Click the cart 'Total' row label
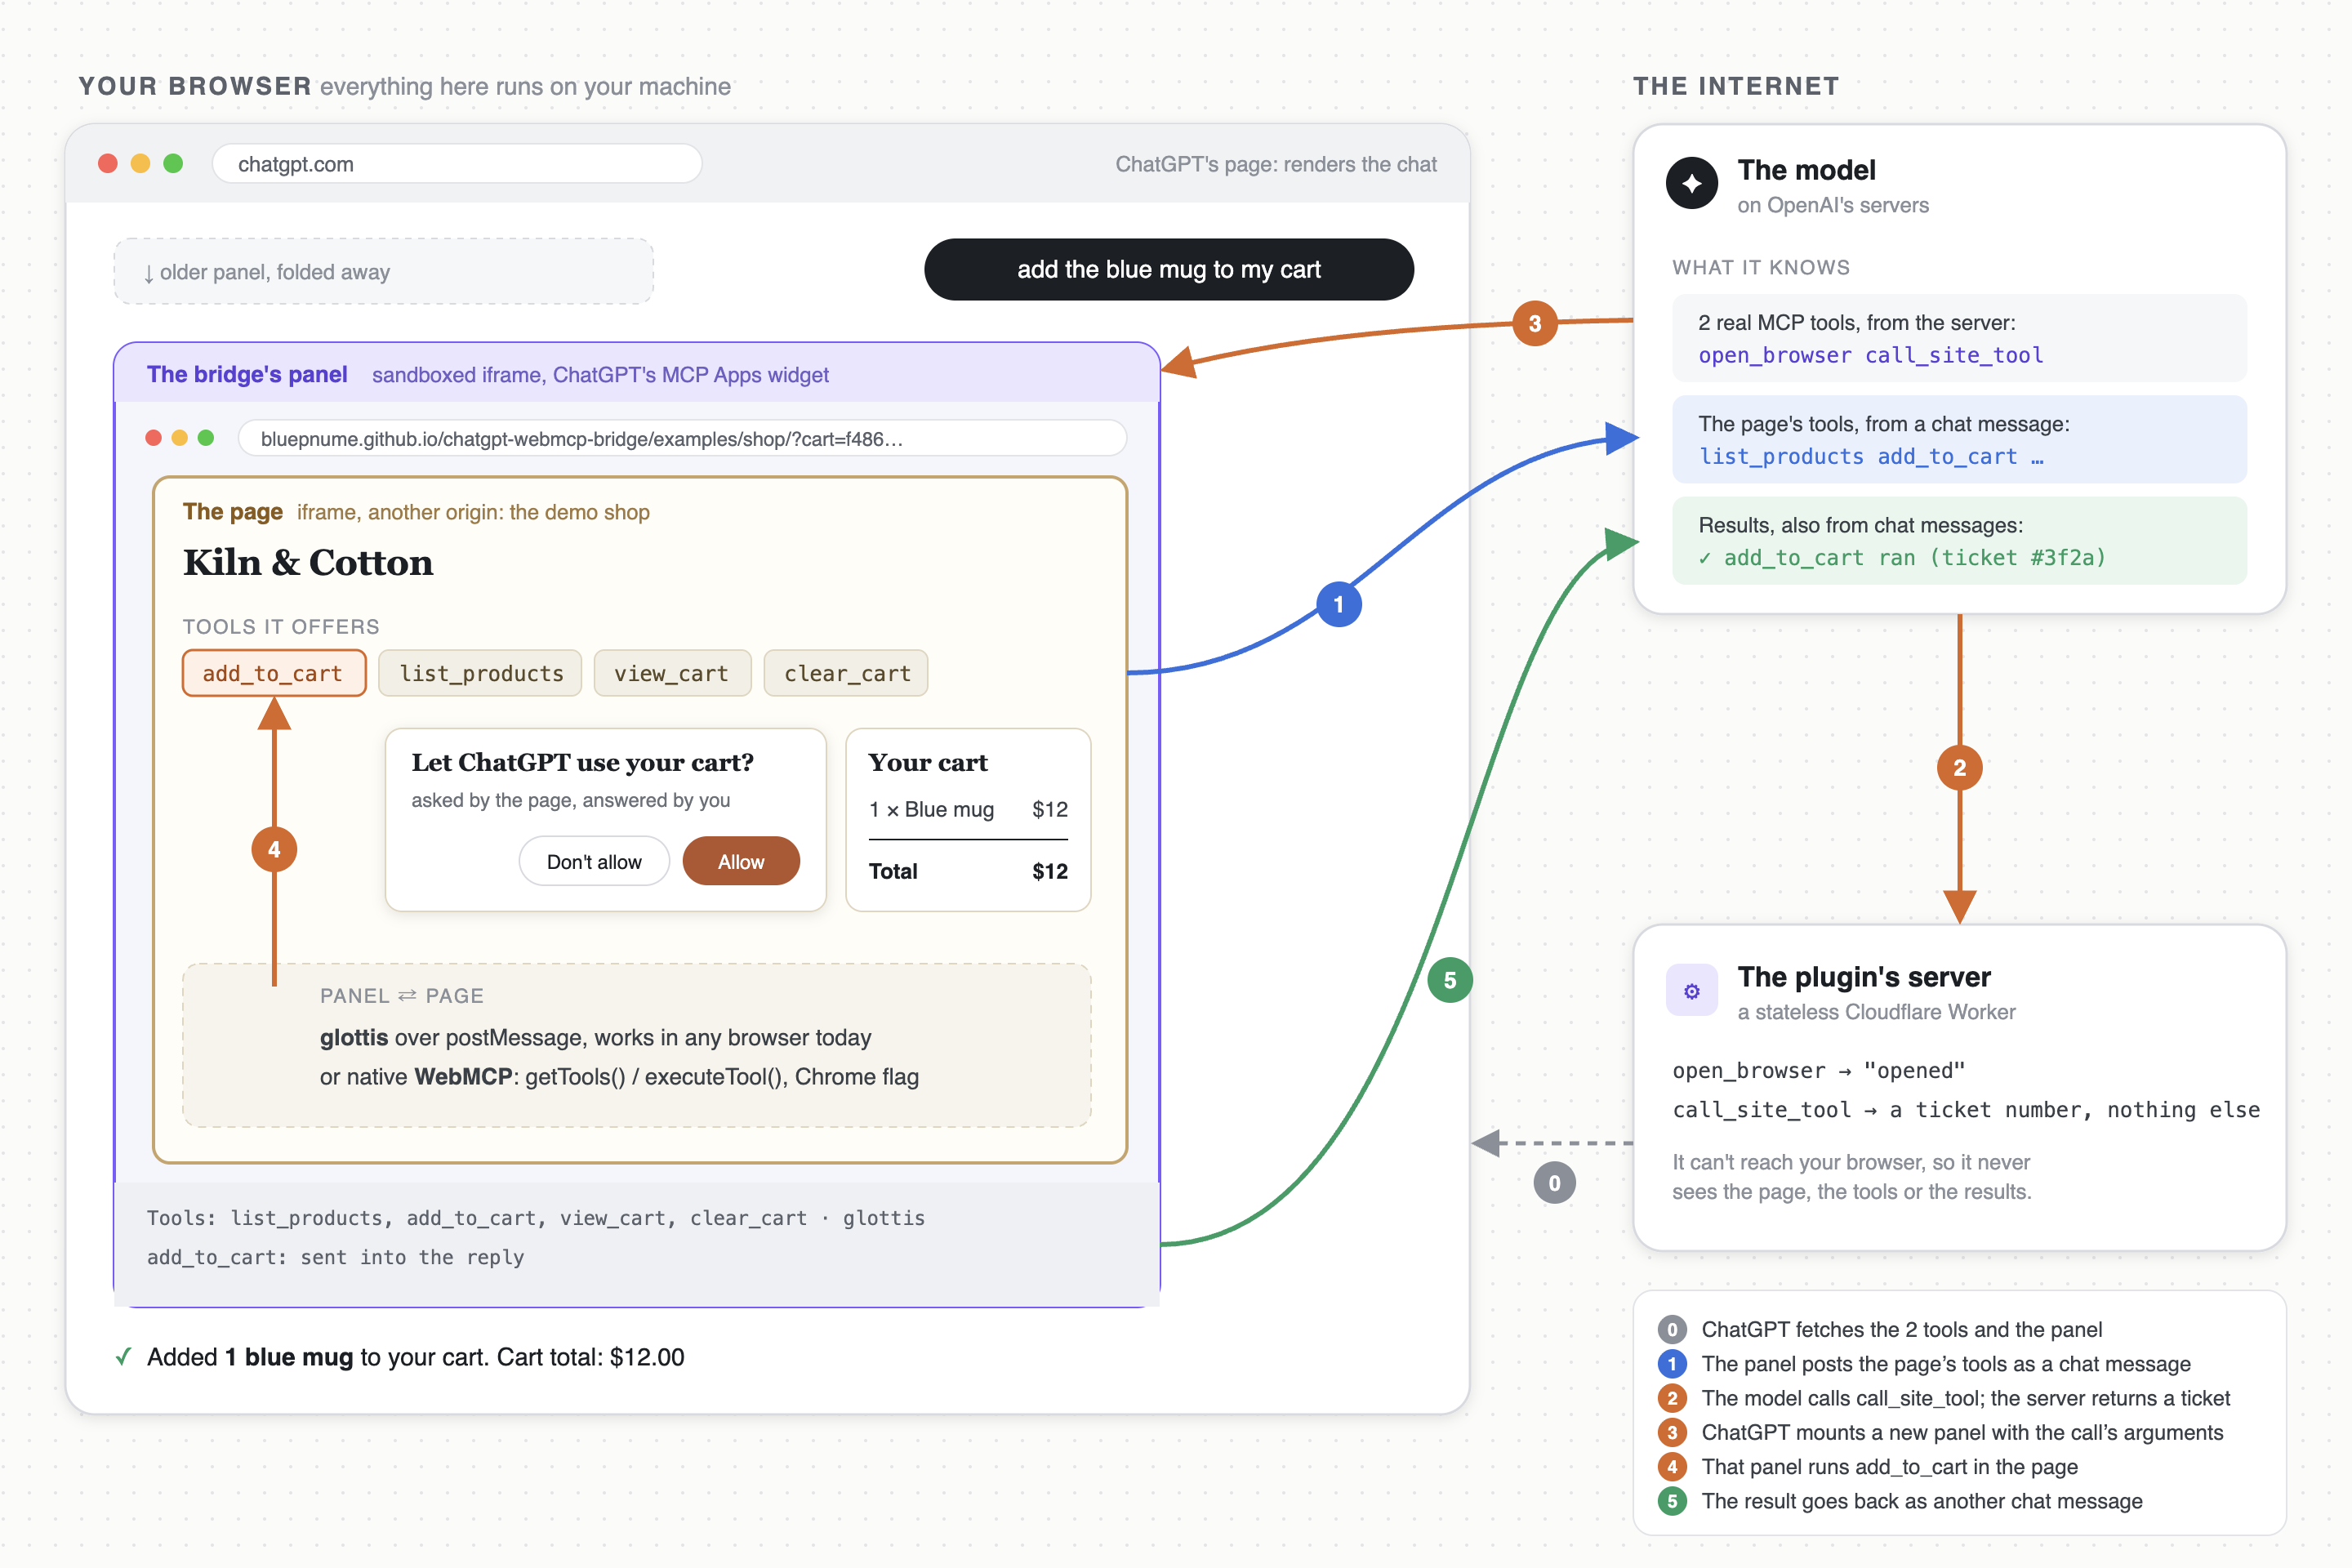Viewport: 2352px width, 1568px height. (x=893, y=871)
